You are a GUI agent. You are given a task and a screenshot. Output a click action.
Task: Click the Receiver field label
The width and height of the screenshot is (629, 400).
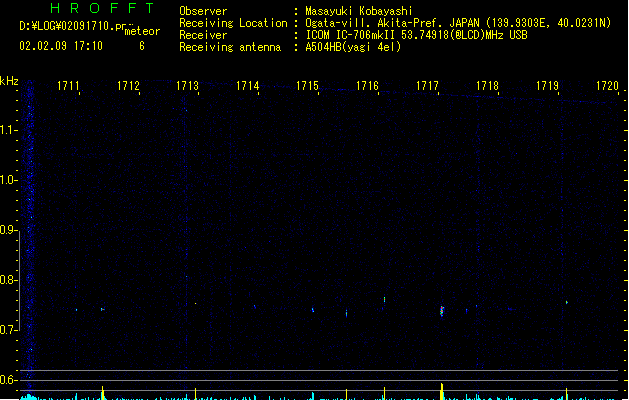[x=203, y=35]
